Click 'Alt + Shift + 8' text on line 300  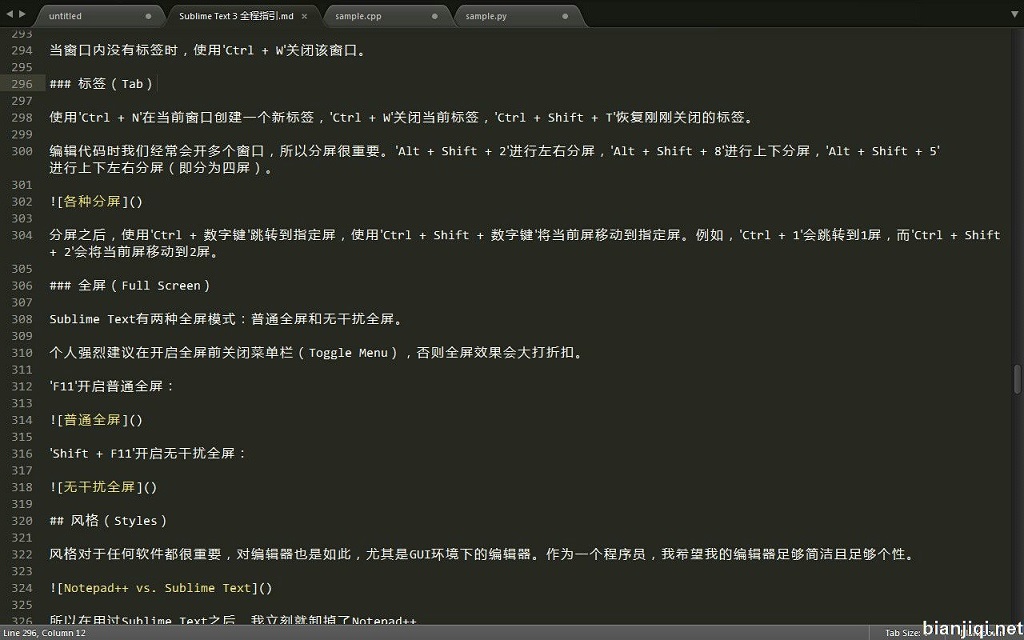point(667,152)
